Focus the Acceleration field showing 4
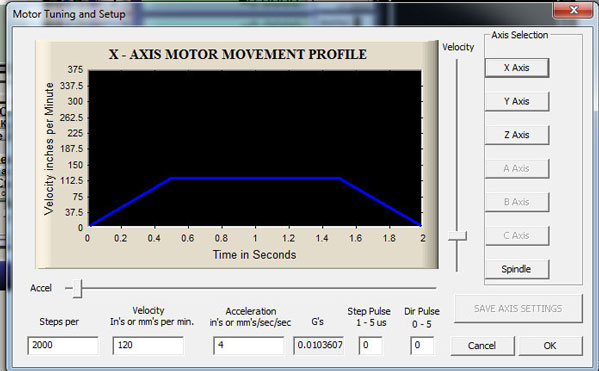This screenshot has height=371, width=599. pos(249,345)
